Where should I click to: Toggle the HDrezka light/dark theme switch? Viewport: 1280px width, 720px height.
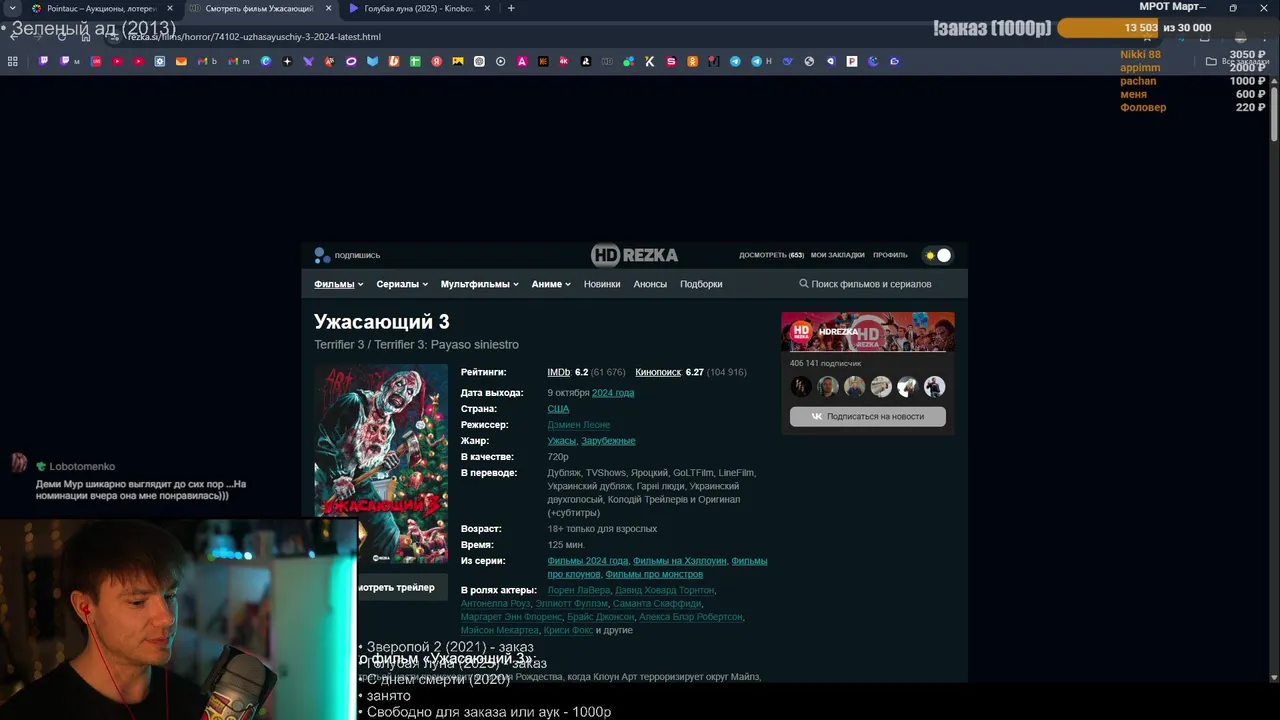(938, 255)
